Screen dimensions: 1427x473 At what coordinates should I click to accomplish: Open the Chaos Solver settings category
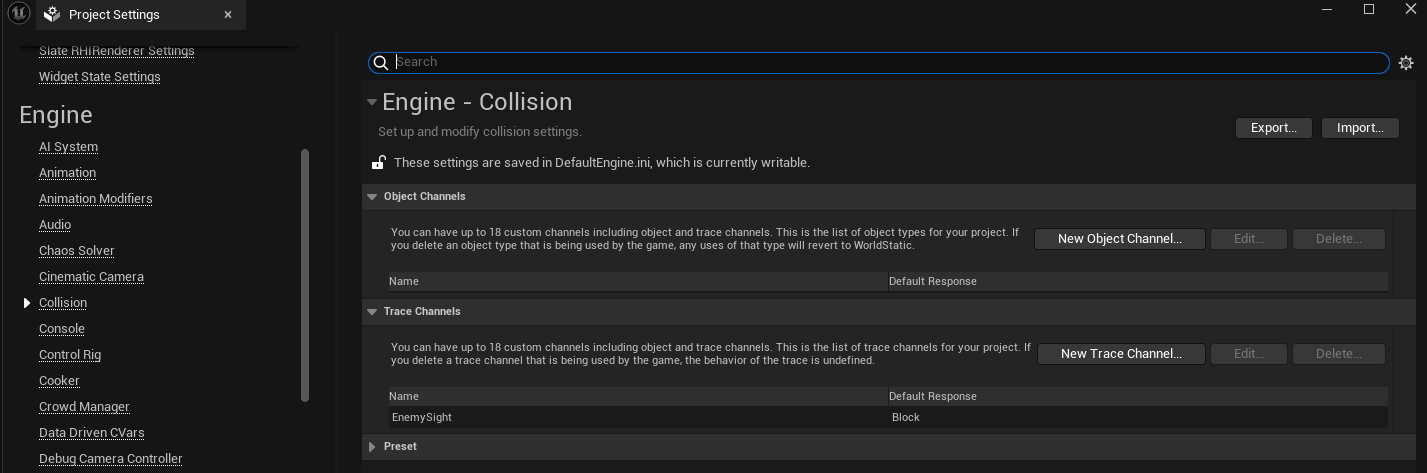(76, 251)
